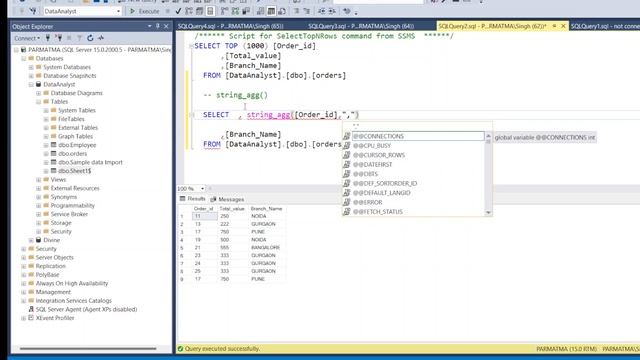Switch output to Results to Text
The width and height of the screenshot is (640, 360).
pos(260,11)
